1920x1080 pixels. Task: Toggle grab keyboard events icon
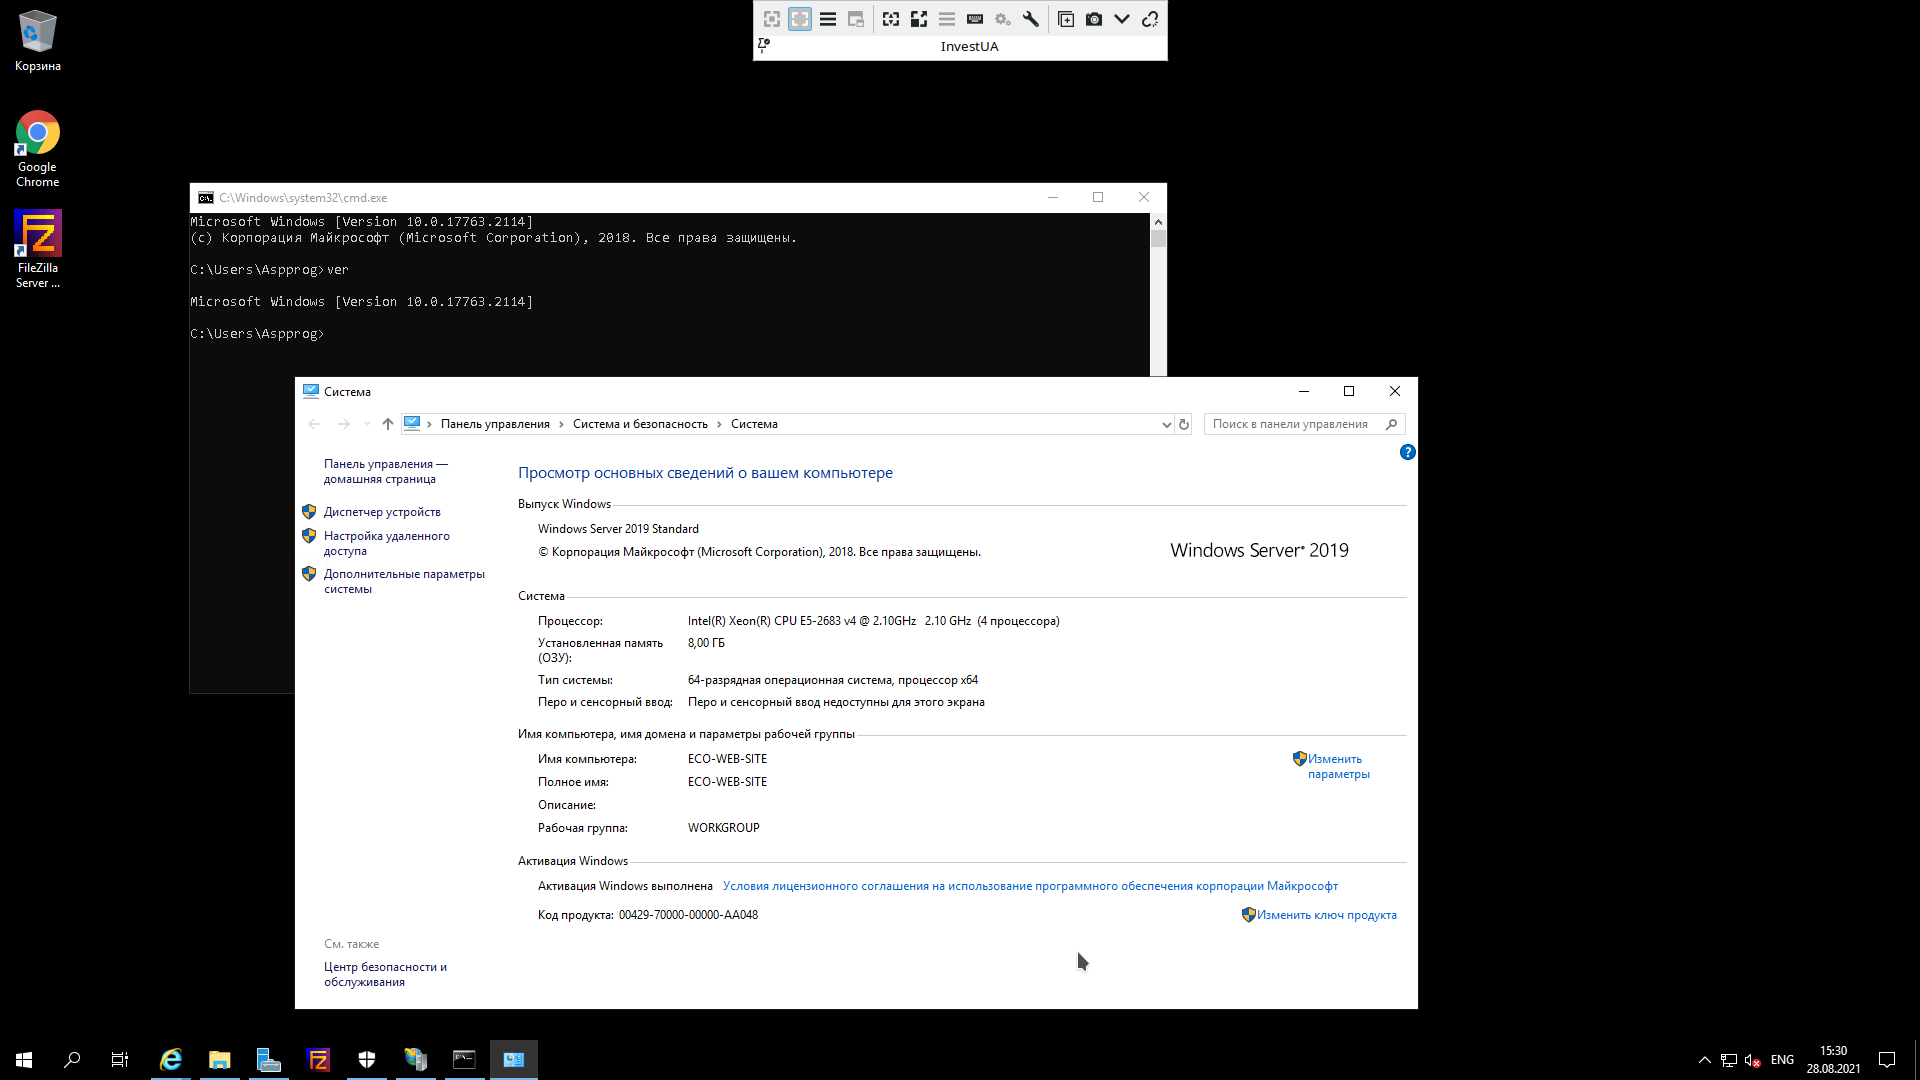point(975,19)
